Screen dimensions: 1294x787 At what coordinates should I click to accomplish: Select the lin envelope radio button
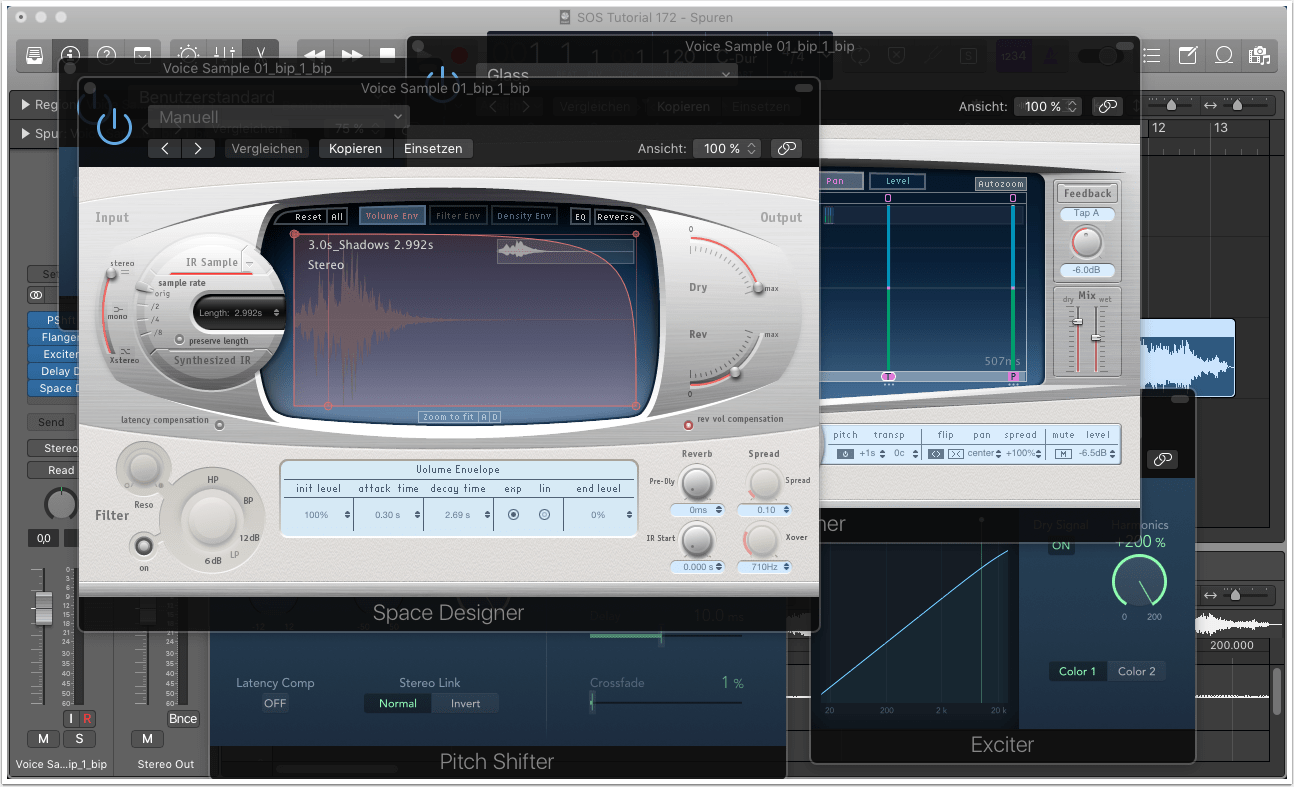[545, 515]
